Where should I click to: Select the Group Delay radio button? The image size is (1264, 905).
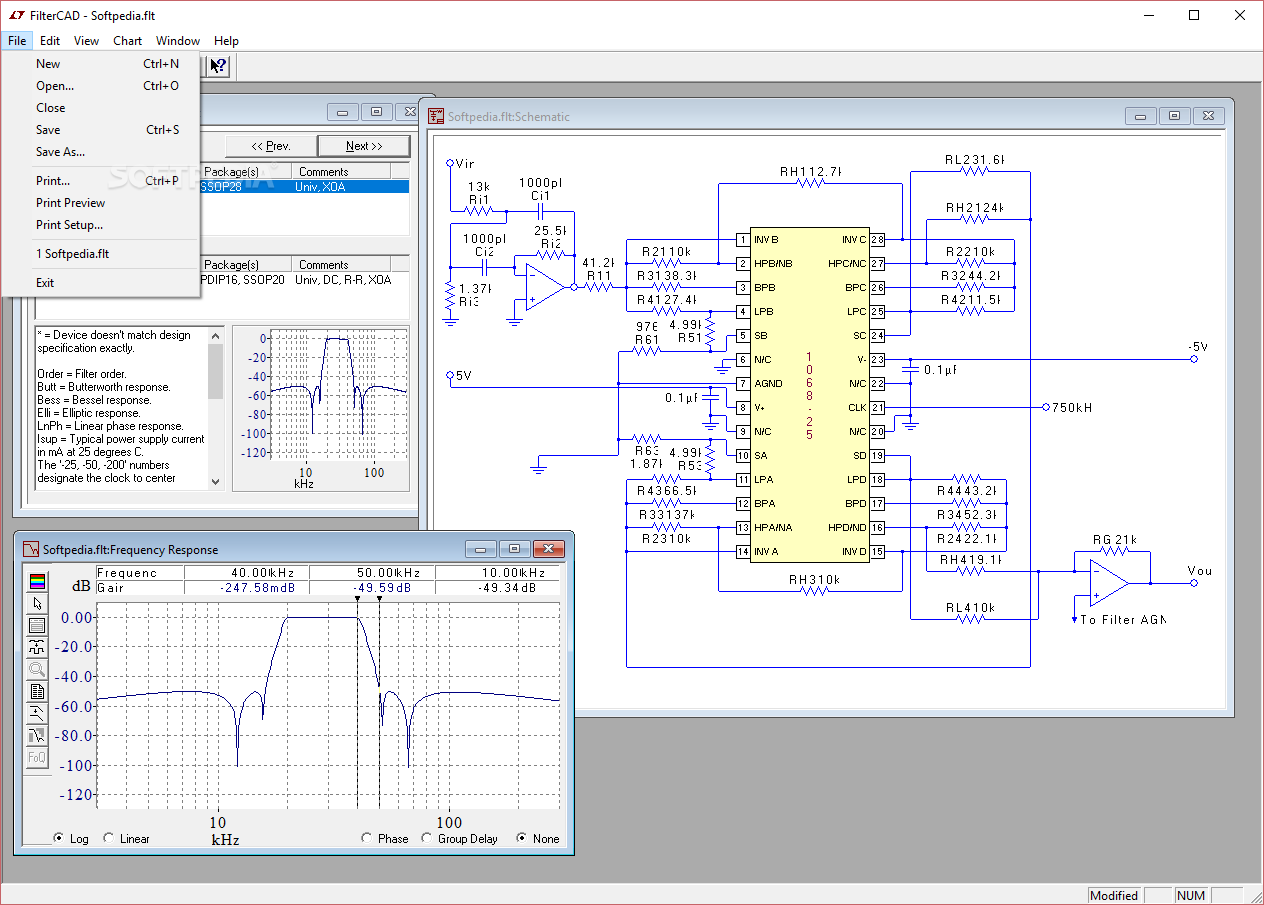click(427, 838)
